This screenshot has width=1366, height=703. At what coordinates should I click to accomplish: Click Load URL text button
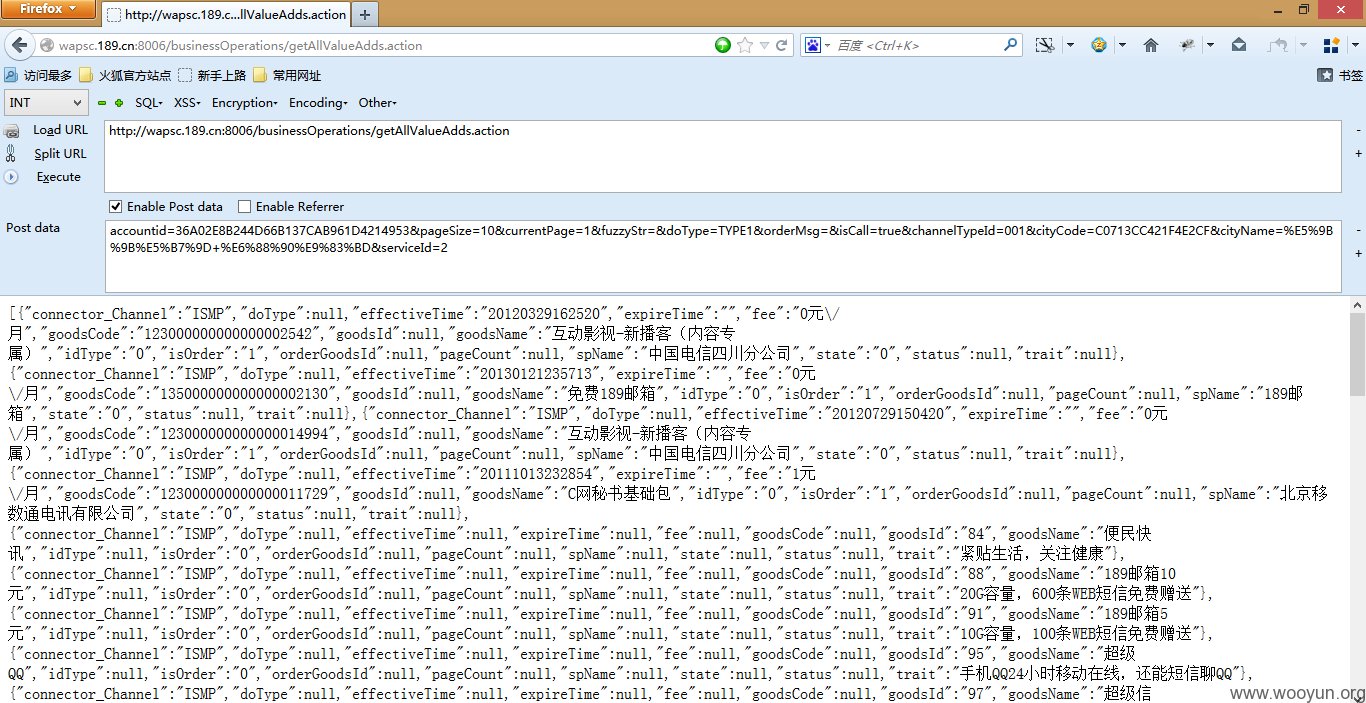pos(61,130)
